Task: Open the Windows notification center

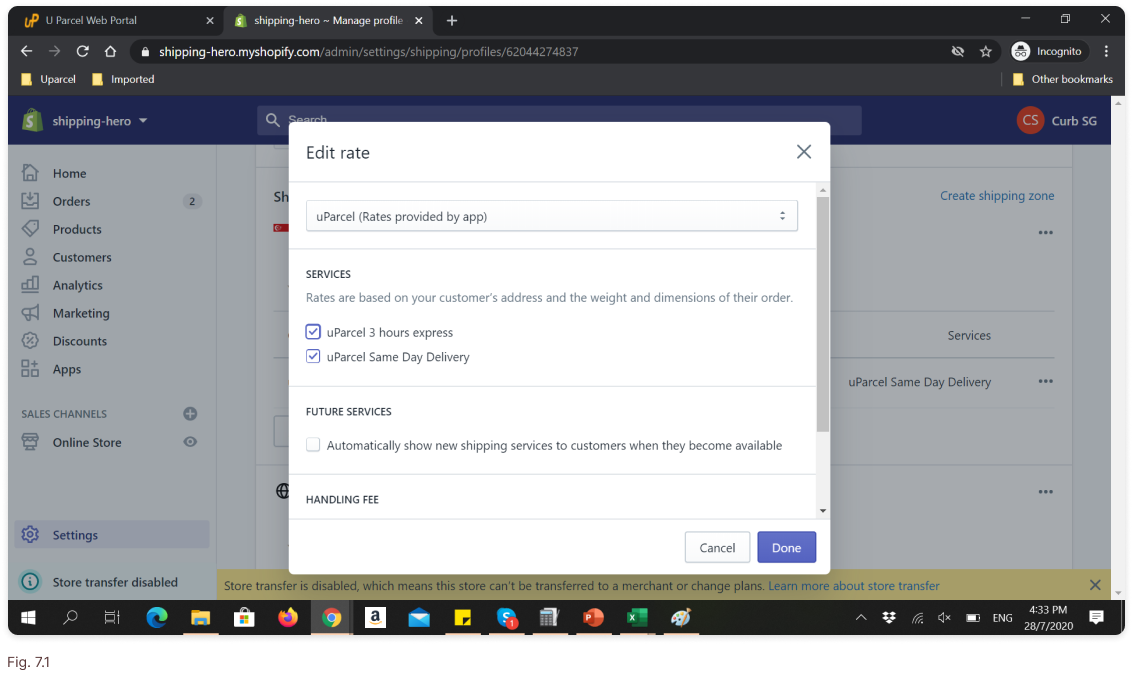Action: (x=1096, y=617)
